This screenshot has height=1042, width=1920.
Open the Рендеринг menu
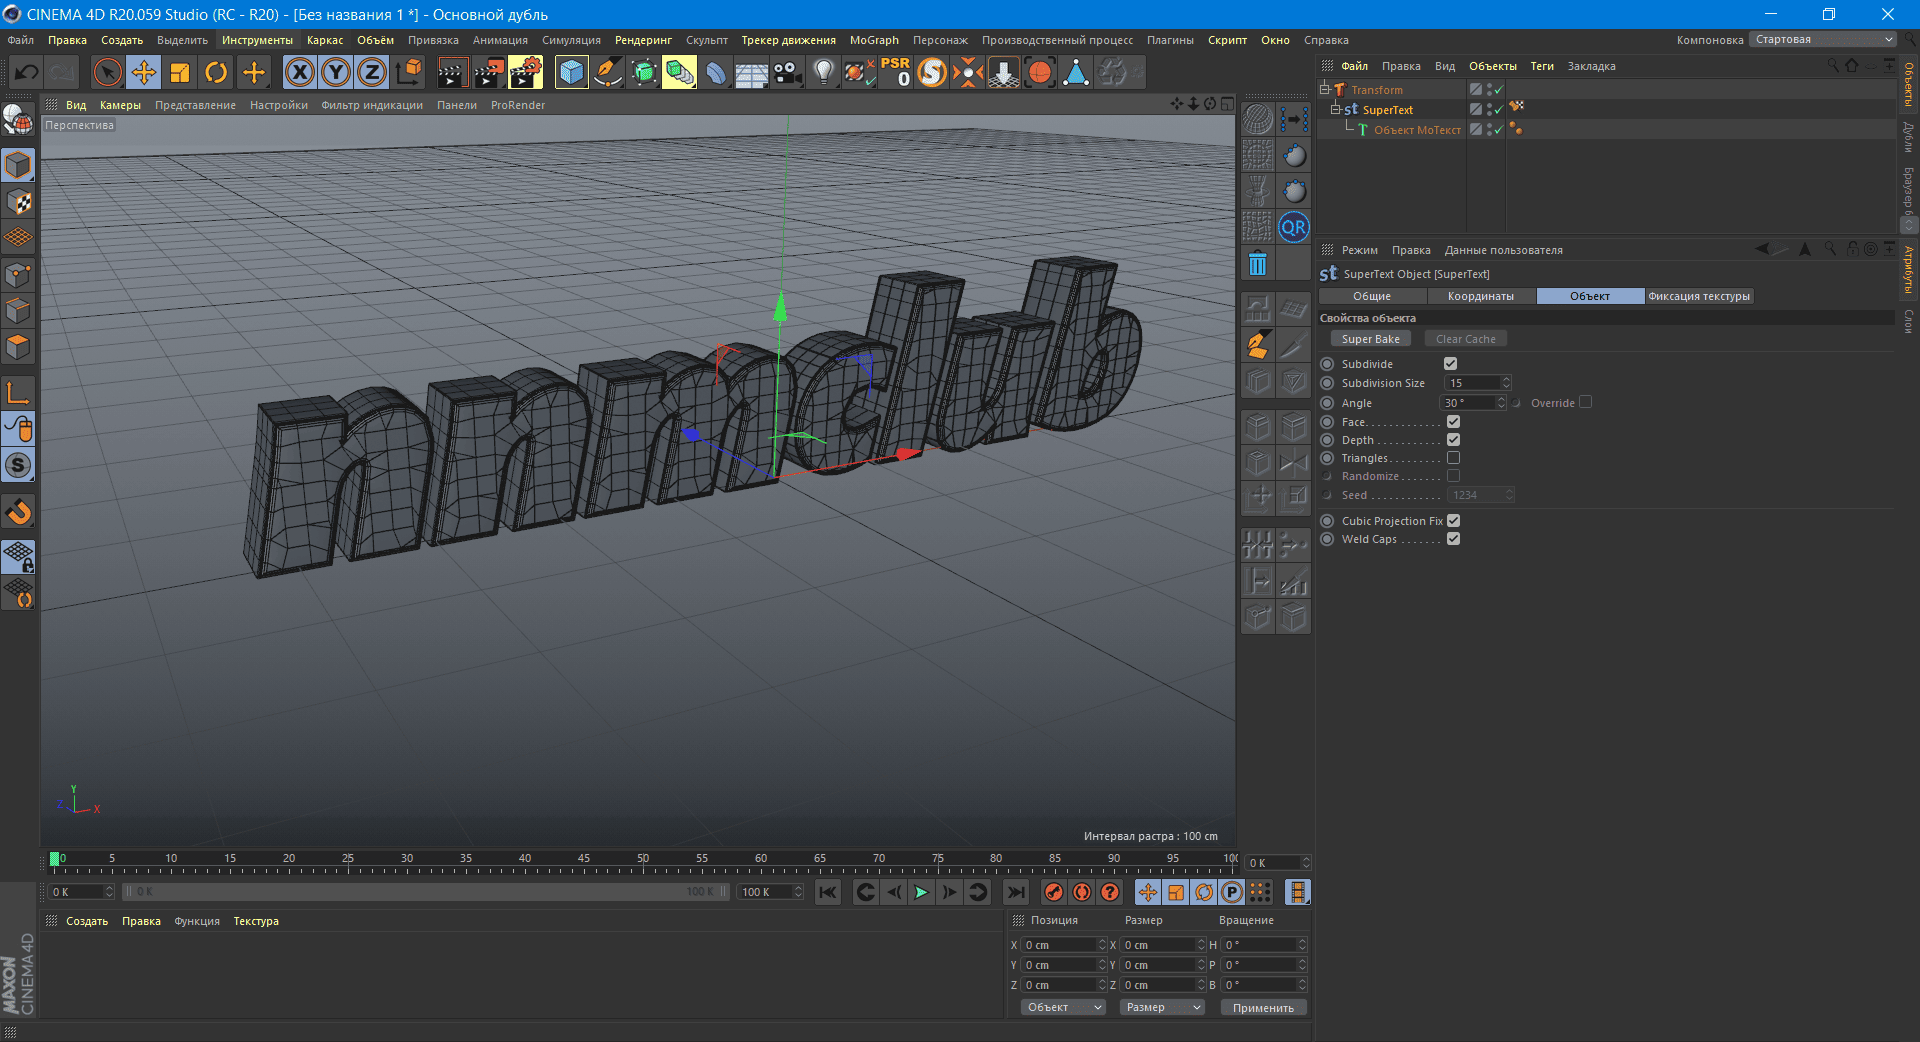tap(643, 40)
